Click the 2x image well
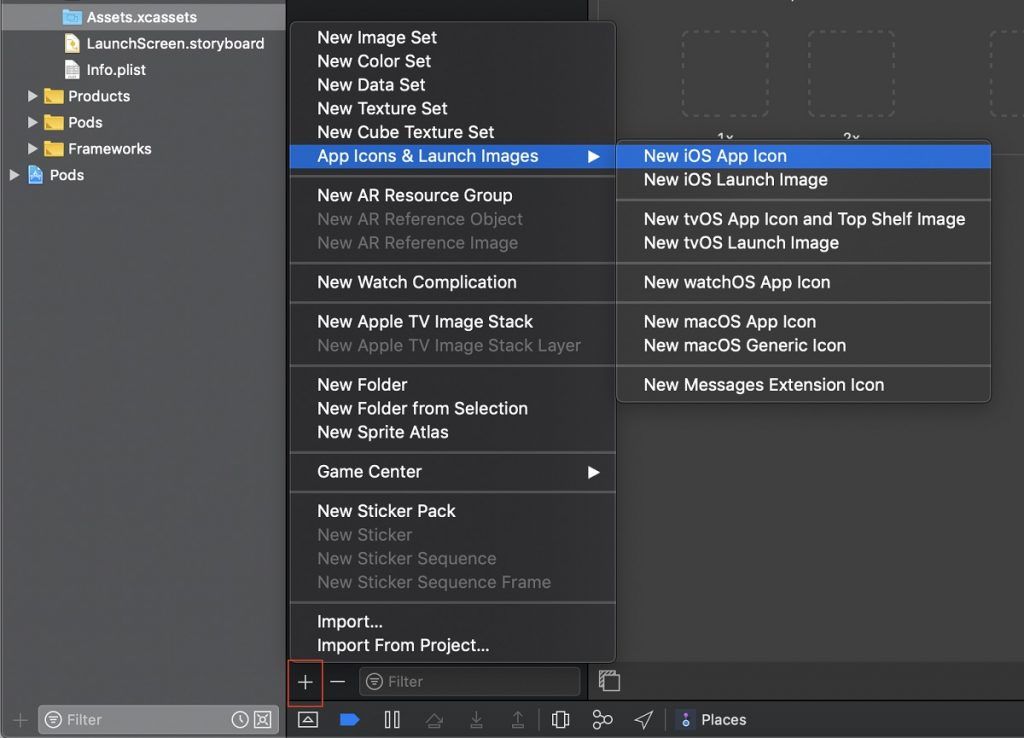This screenshot has height=738, width=1024. click(x=851, y=74)
